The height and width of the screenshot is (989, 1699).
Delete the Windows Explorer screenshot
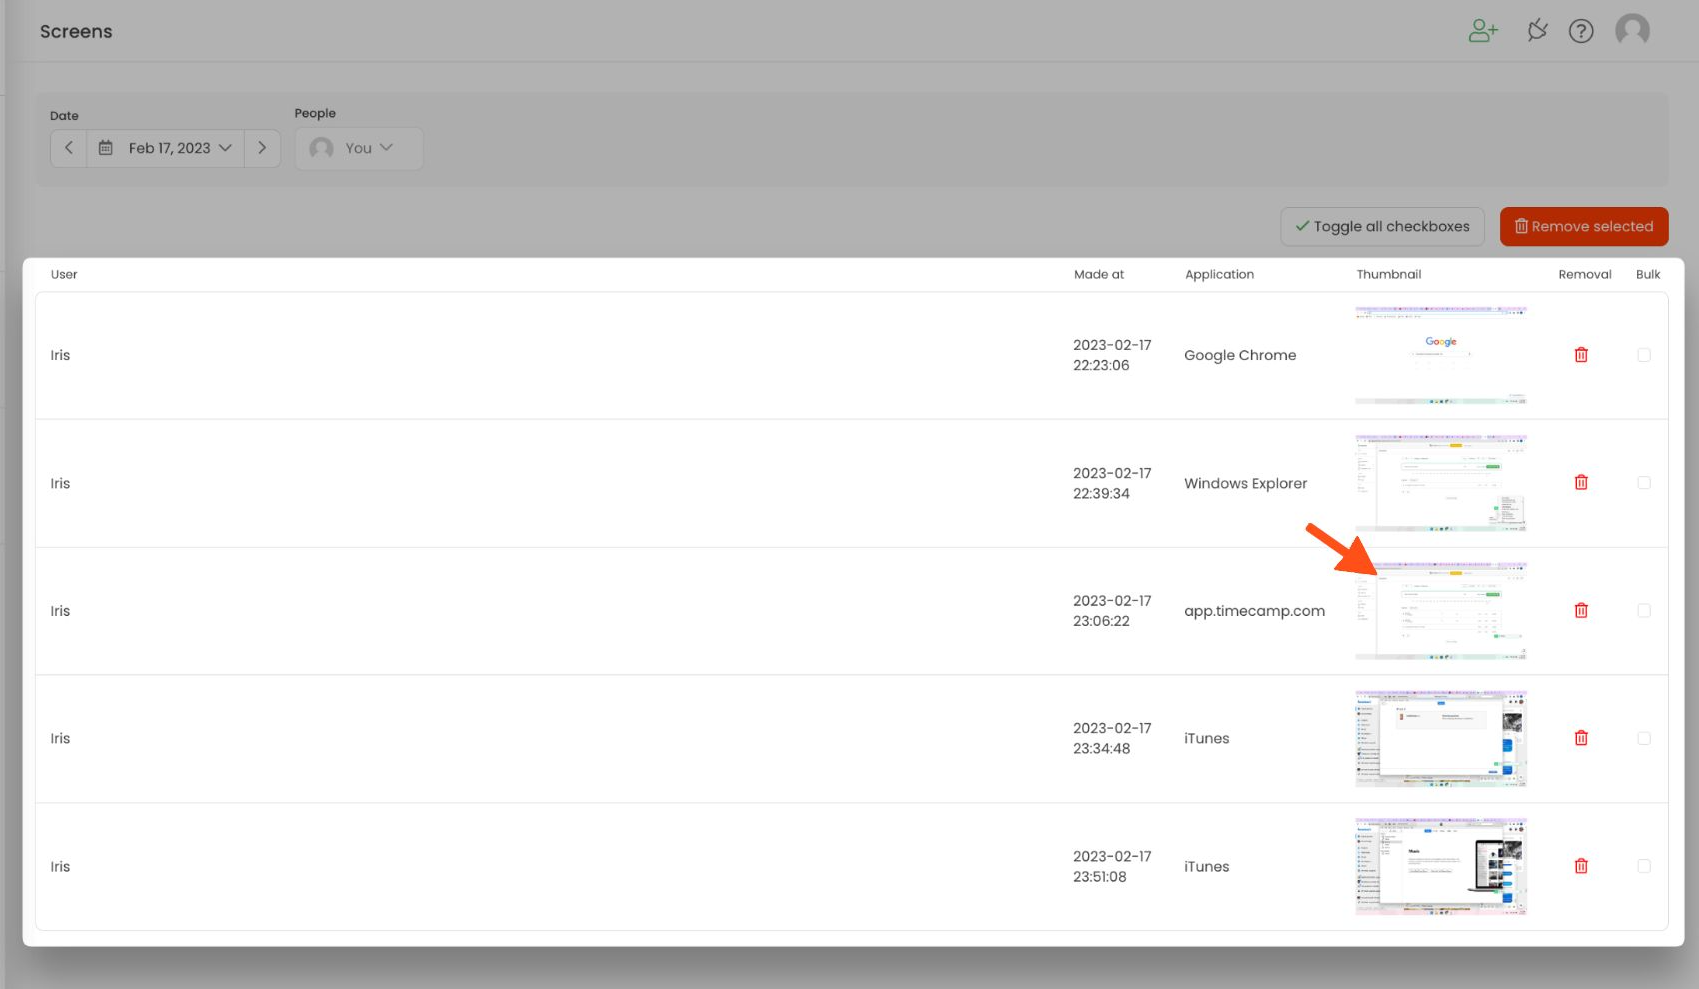(x=1581, y=482)
